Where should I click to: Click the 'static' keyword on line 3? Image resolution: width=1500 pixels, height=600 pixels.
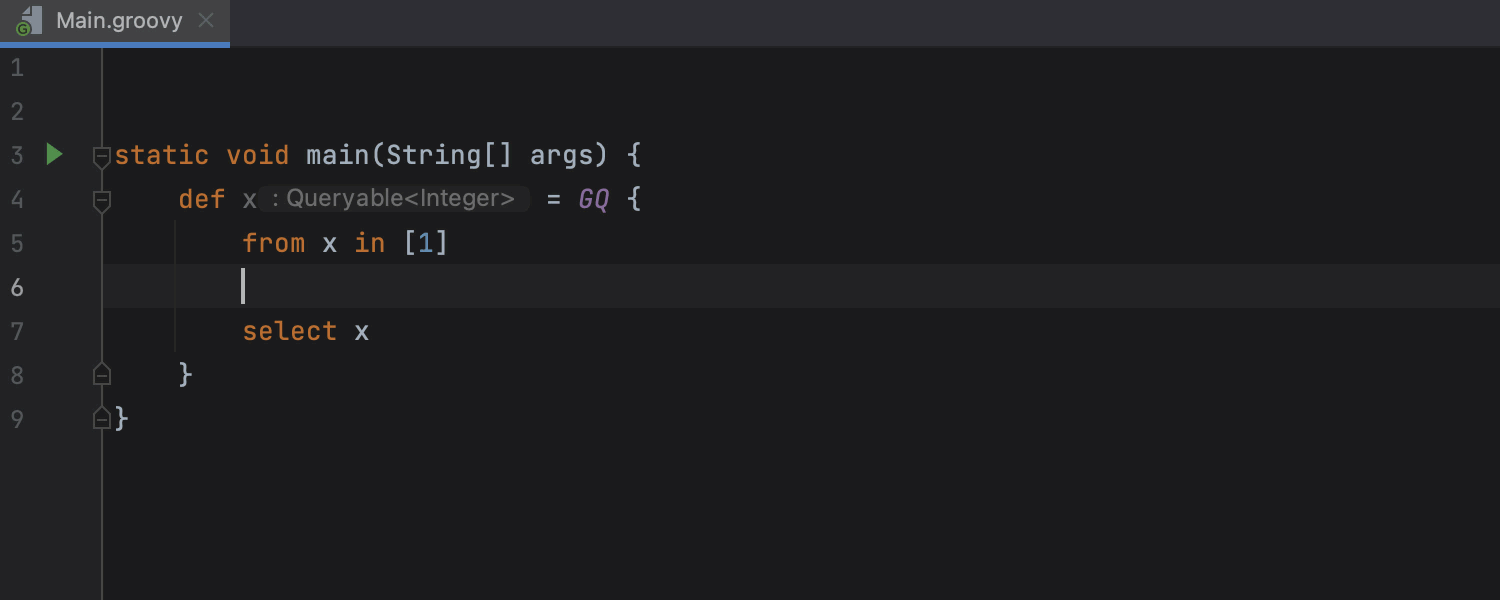[162, 155]
